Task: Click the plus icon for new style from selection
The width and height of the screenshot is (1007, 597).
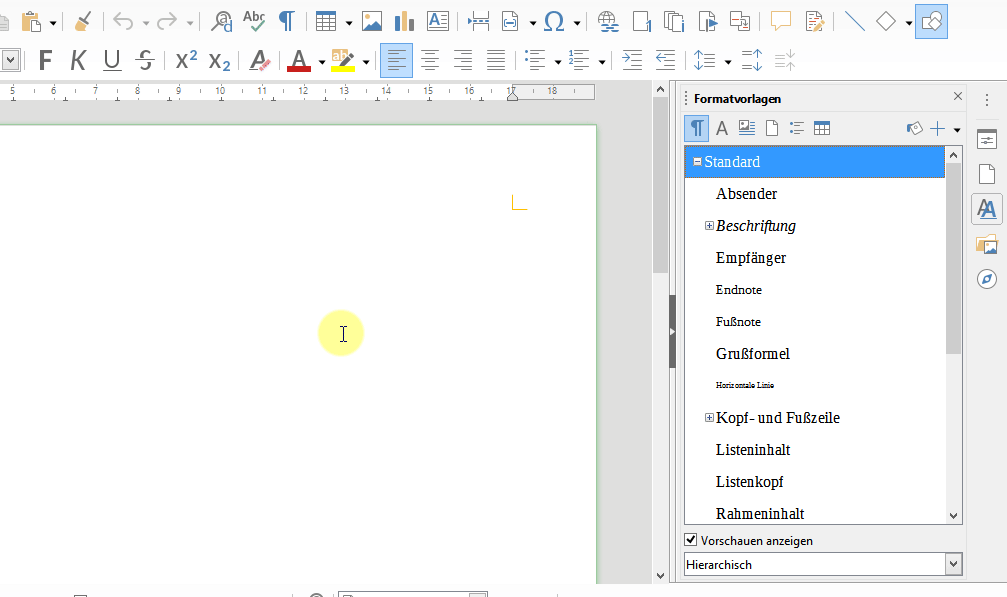Action: [x=938, y=128]
